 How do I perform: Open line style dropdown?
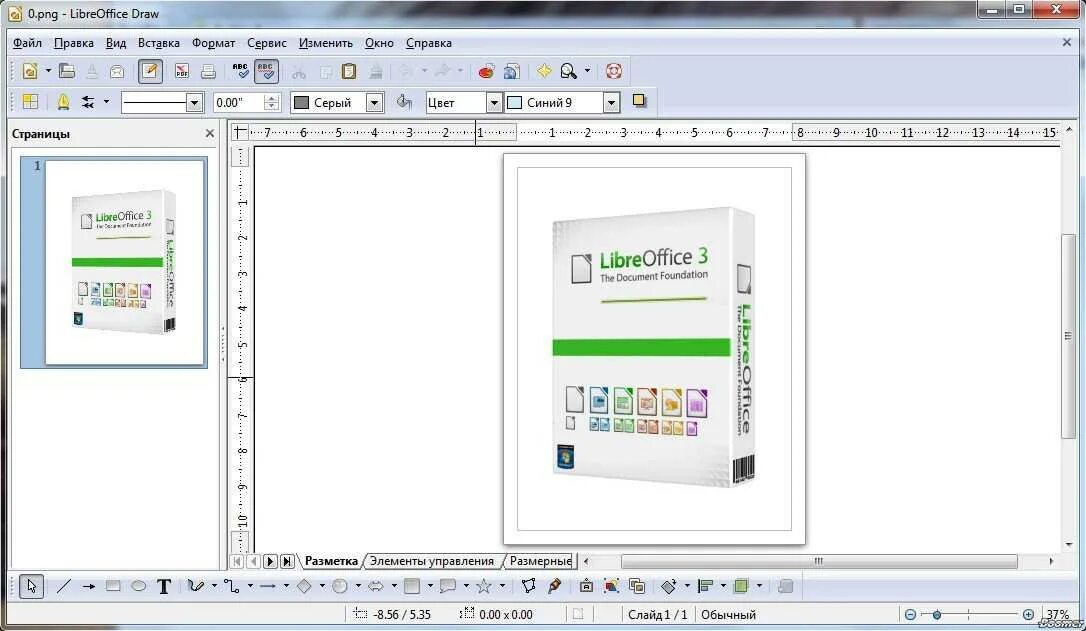(x=195, y=103)
